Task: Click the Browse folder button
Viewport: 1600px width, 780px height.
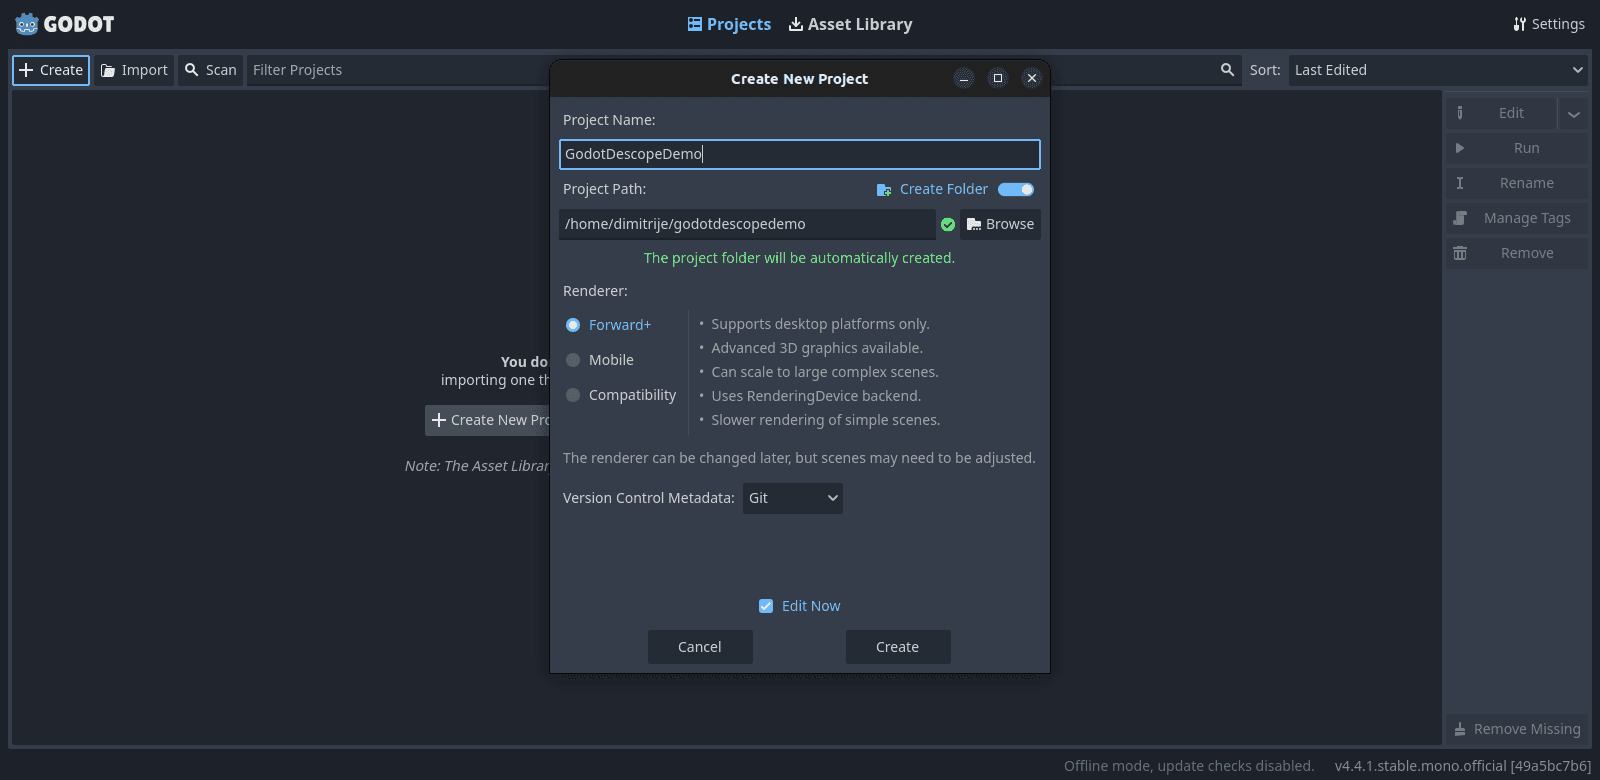Action: click(x=1000, y=224)
